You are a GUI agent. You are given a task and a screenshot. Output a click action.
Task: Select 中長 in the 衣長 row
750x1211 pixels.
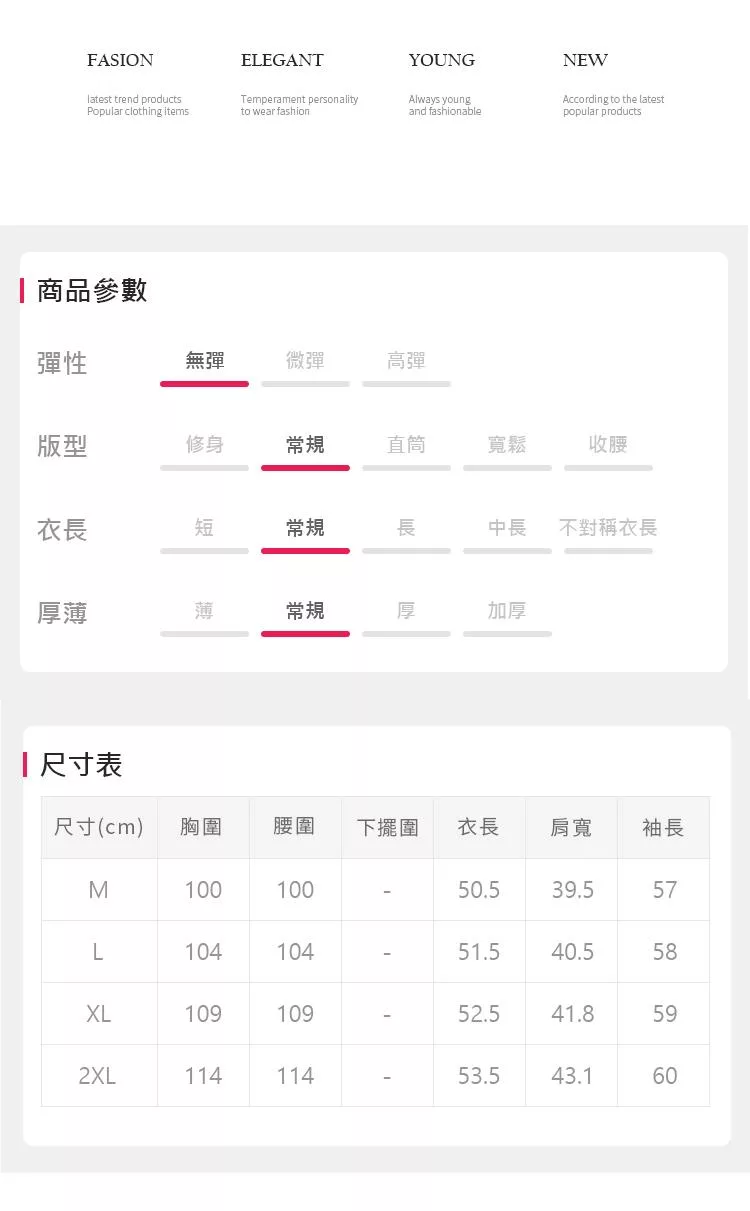click(507, 528)
